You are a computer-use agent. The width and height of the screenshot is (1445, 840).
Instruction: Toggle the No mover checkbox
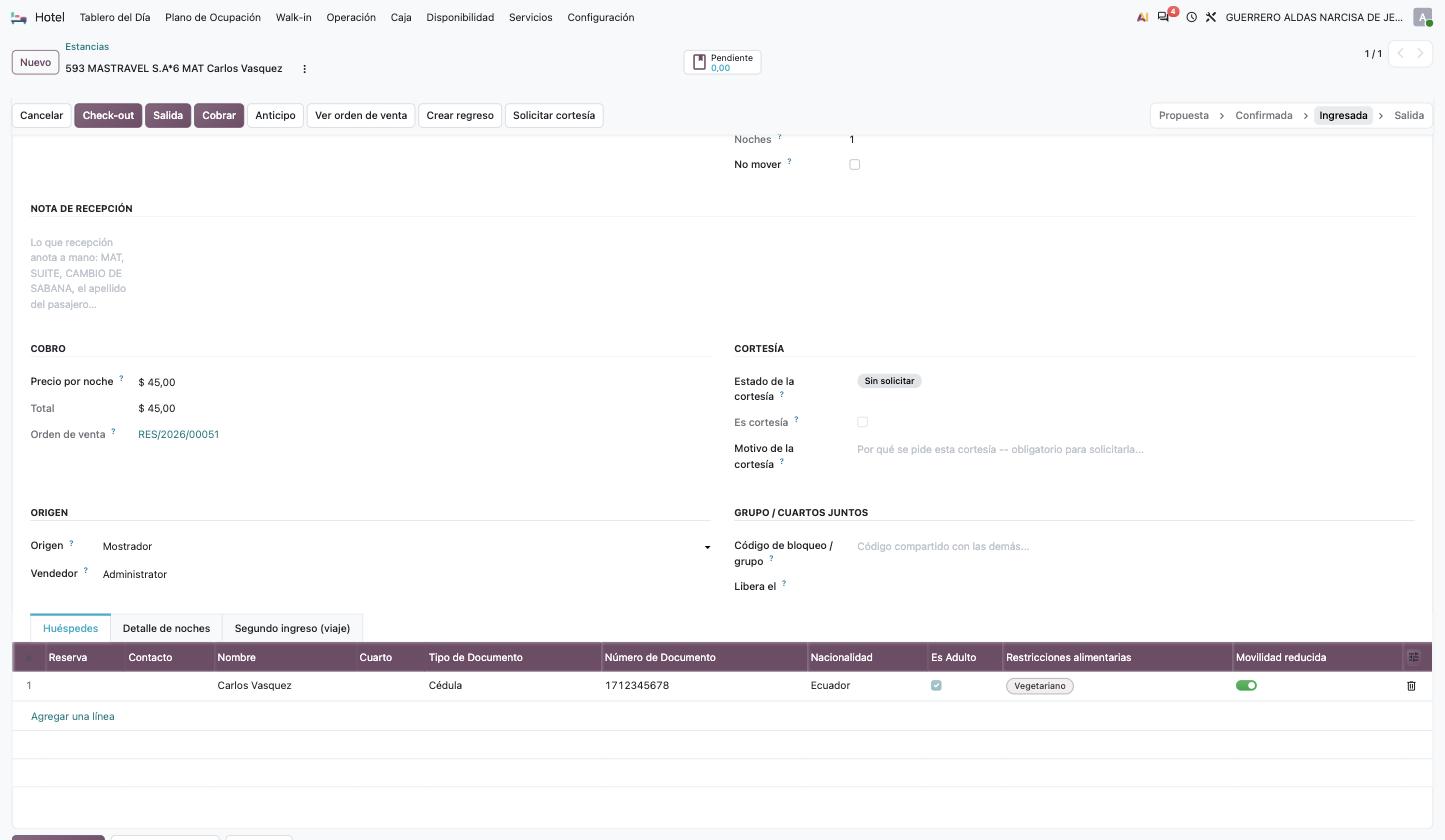854,165
